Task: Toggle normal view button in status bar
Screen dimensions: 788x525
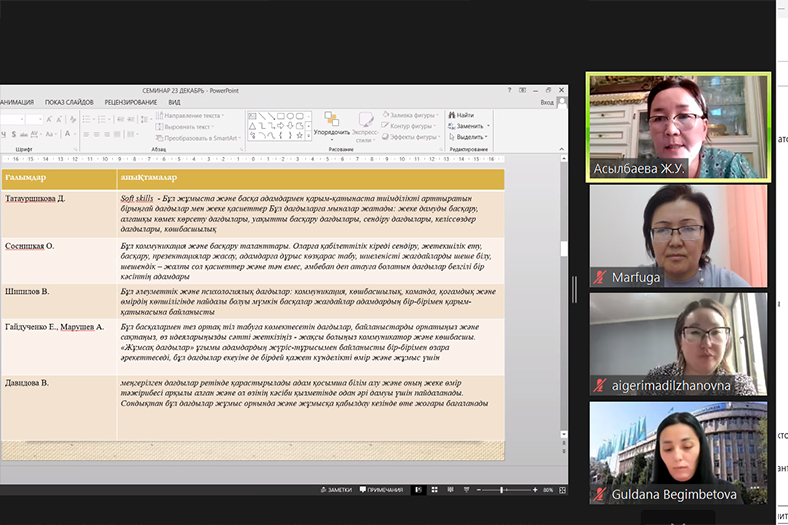Action: [x=421, y=489]
